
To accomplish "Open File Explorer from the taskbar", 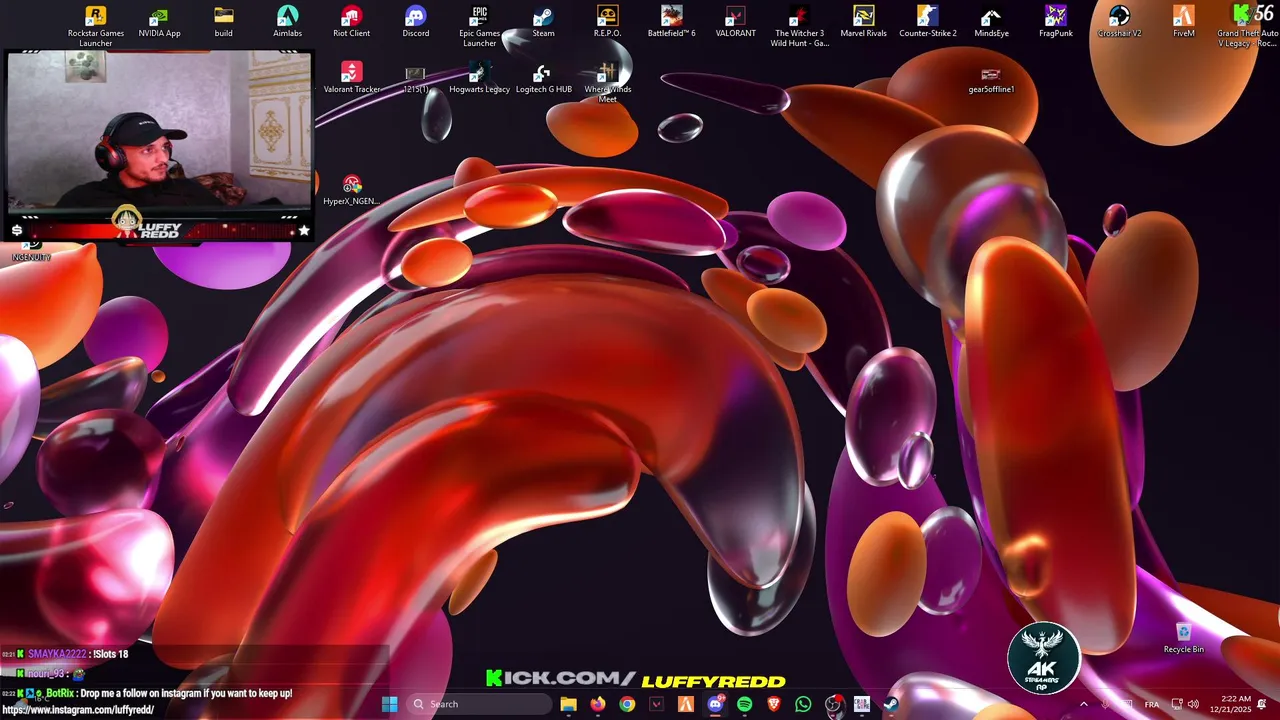I will tap(568, 704).
